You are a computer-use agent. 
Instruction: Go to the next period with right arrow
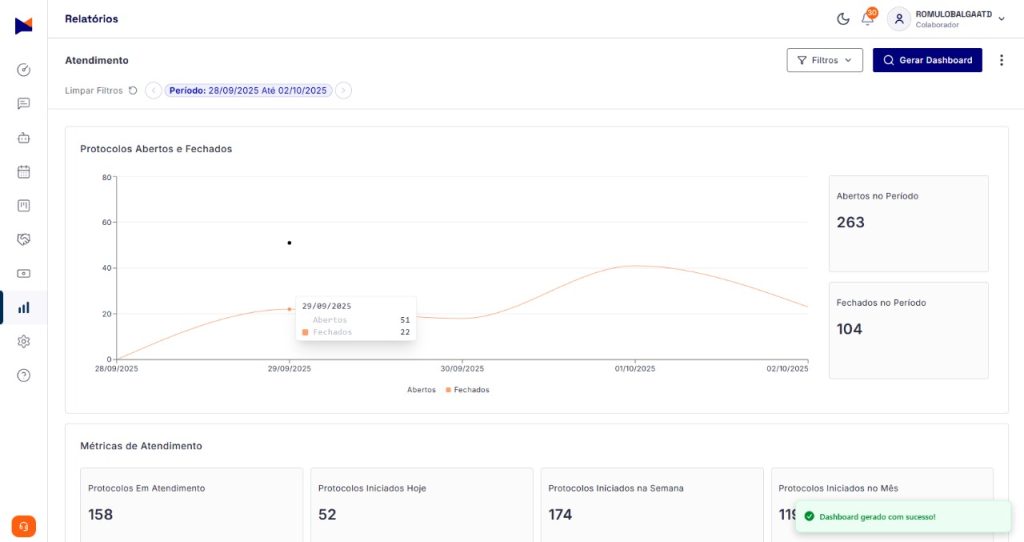coord(343,91)
